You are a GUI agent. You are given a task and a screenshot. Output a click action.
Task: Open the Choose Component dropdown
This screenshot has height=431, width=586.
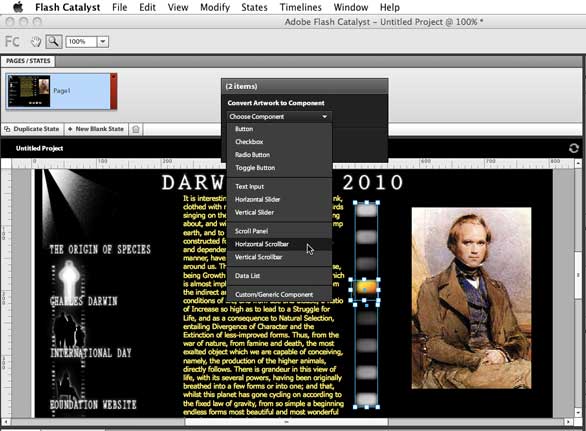[x=279, y=117]
